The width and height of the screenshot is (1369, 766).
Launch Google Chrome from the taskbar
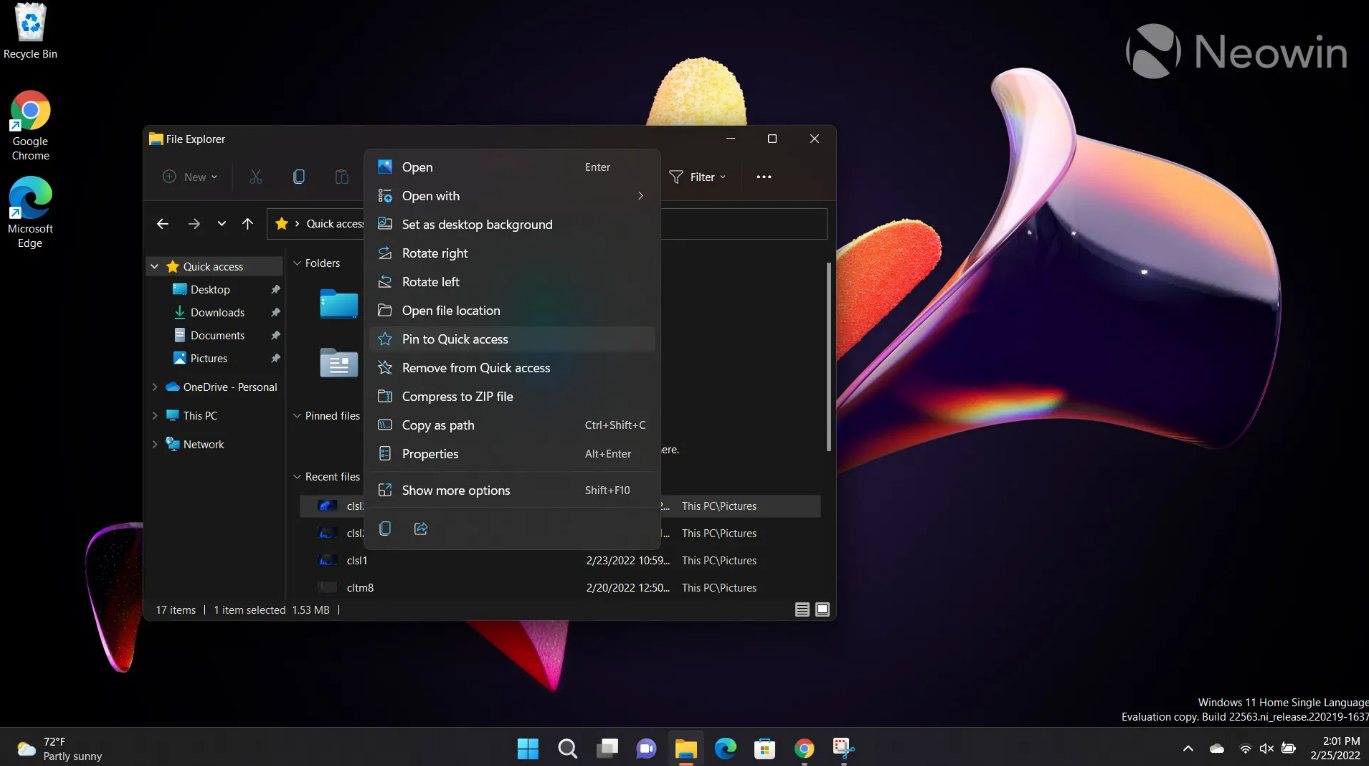pyautogui.click(x=803, y=747)
